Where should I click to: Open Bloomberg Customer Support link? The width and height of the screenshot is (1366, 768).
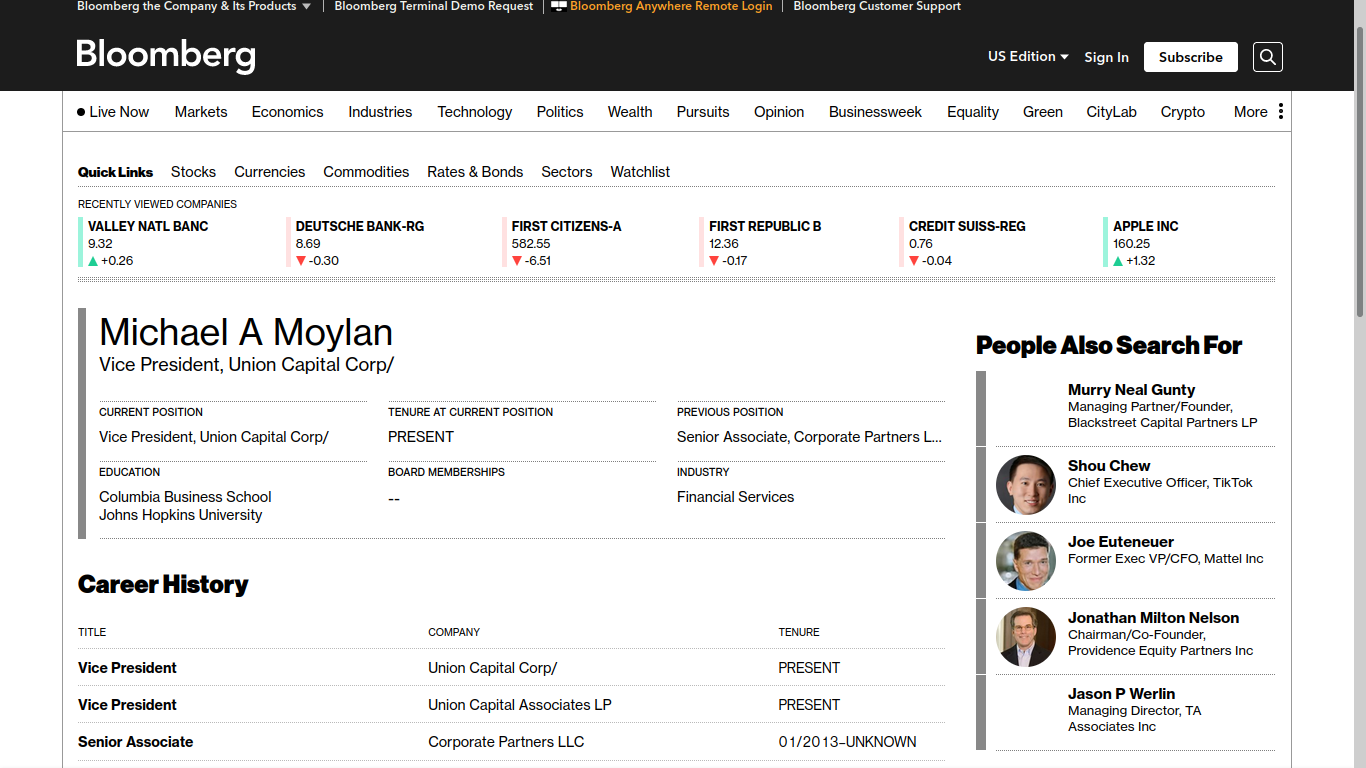(877, 6)
